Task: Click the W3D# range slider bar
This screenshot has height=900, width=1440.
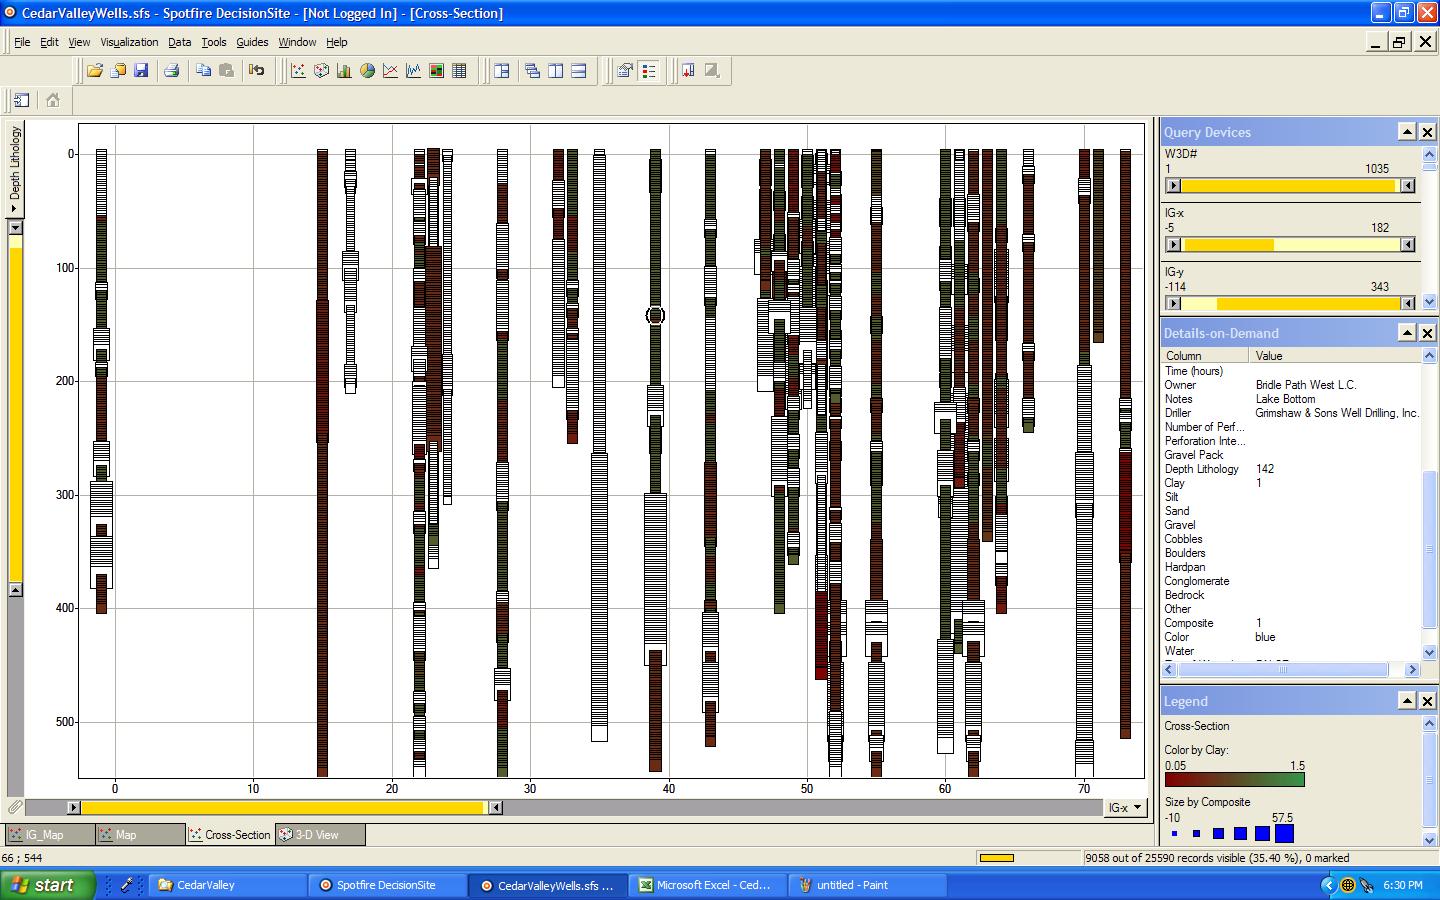Action: click(x=1288, y=186)
